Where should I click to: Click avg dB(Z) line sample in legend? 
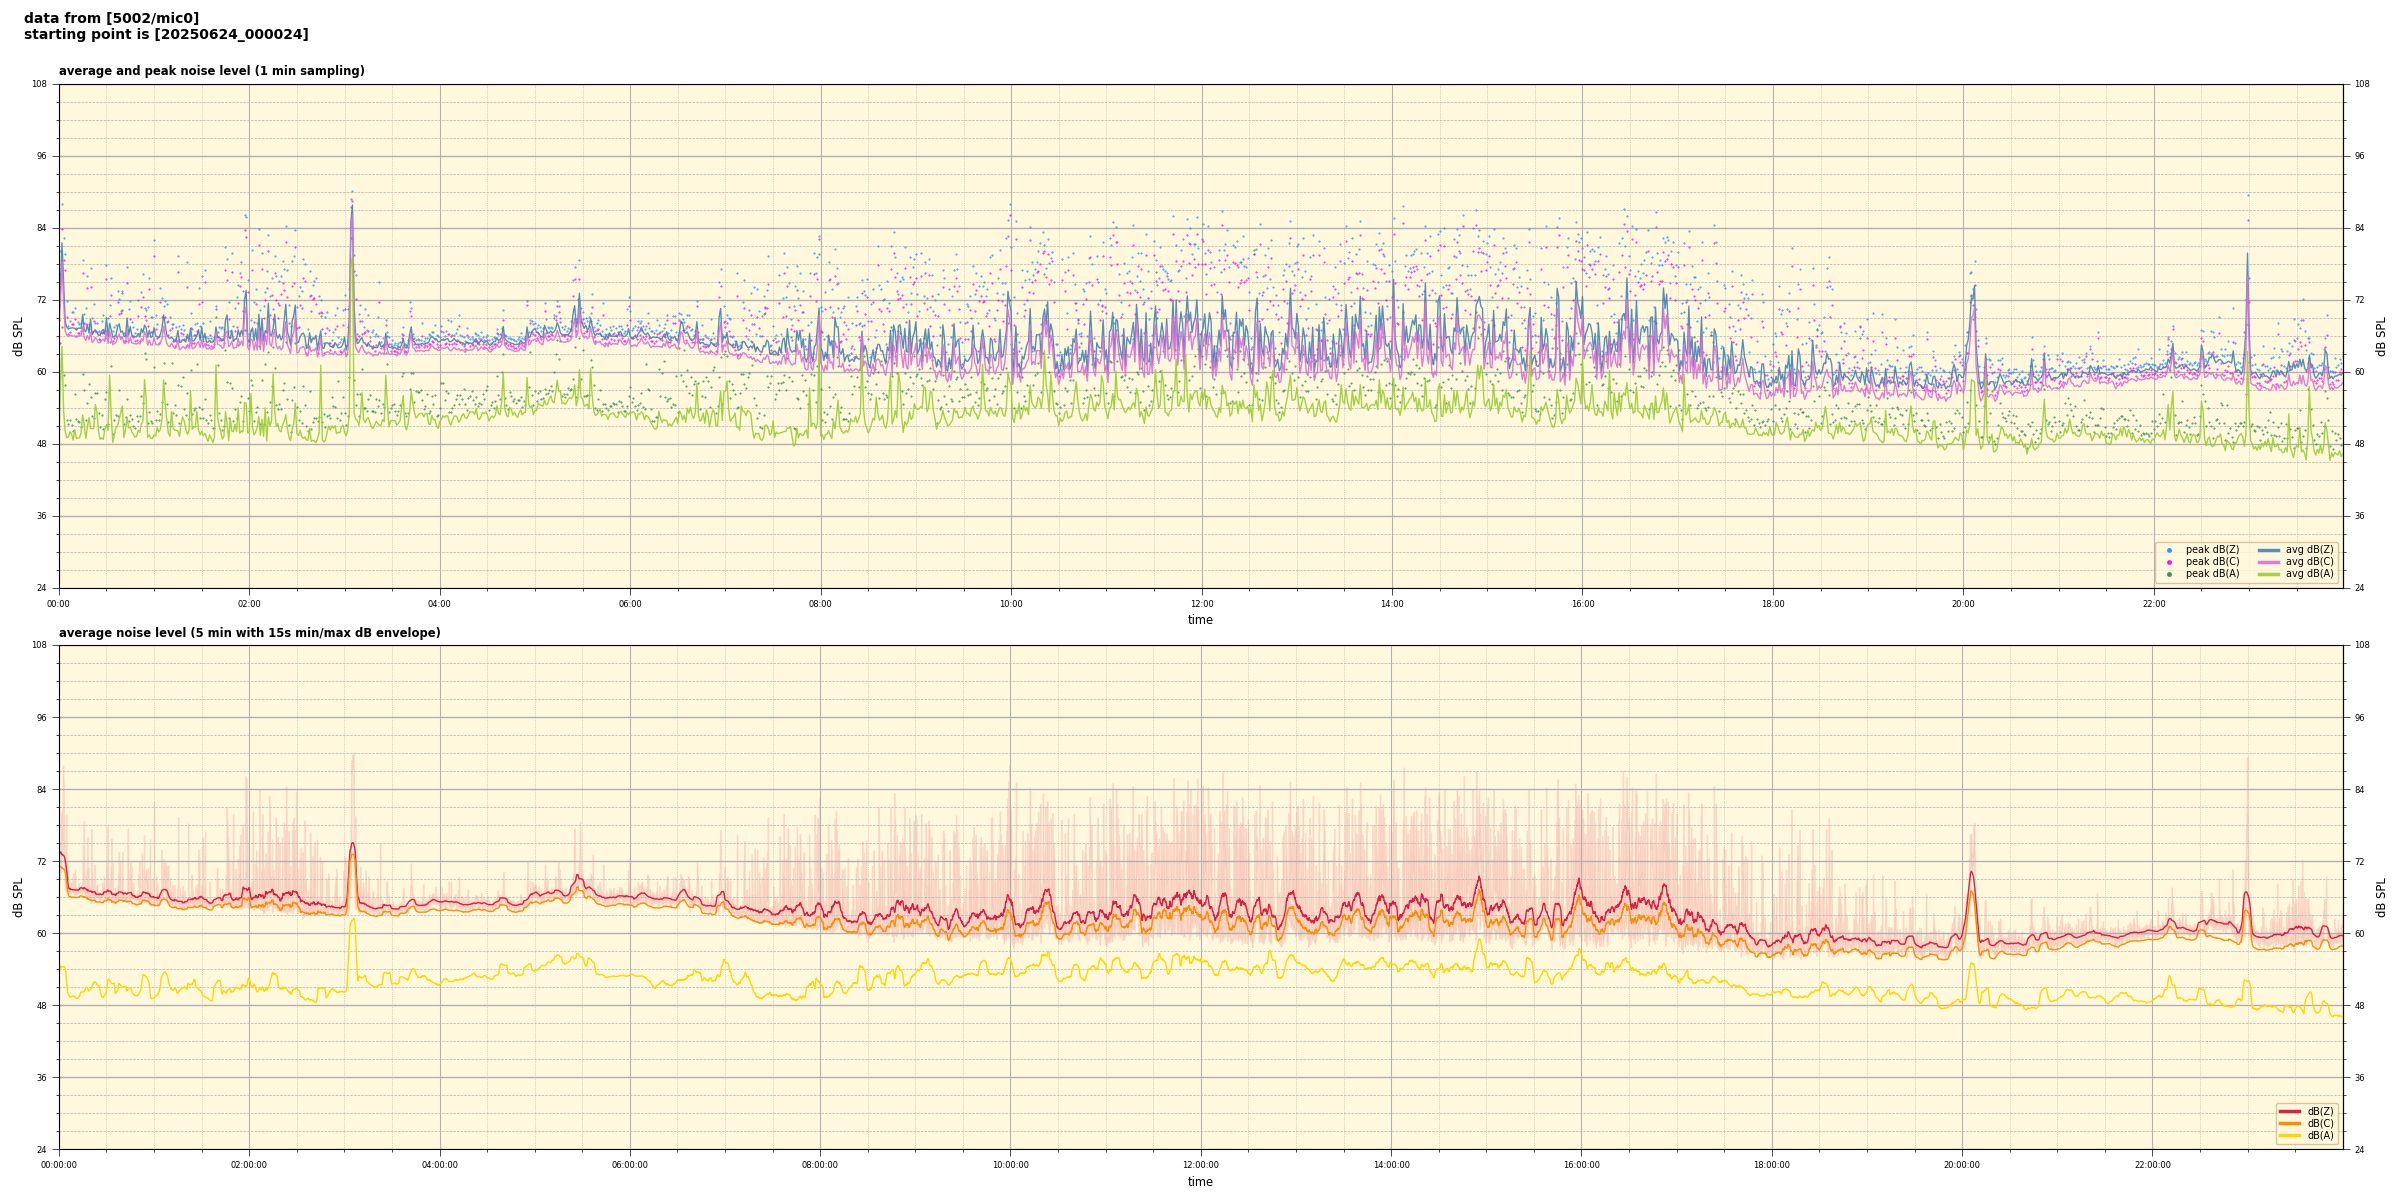click(2269, 550)
